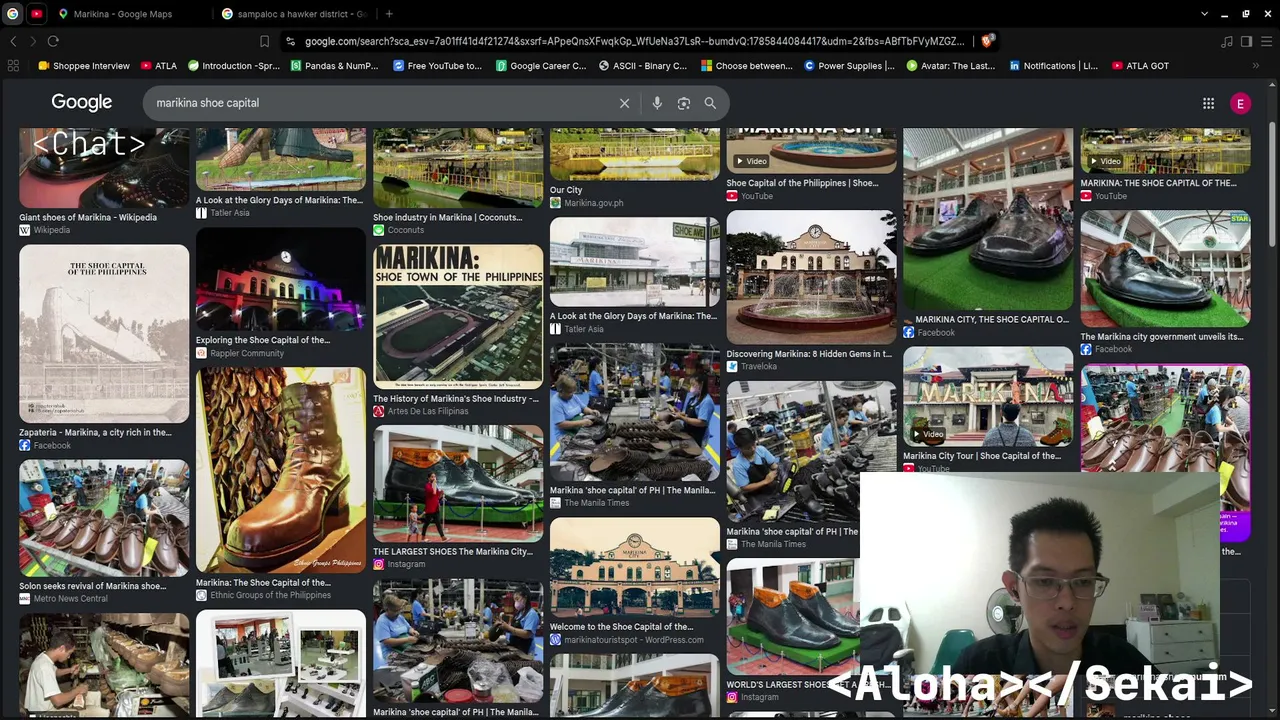This screenshot has width=1280, height=720.
Task: Open the Google Career C... bookmark
Action: pyautogui.click(x=541, y=66)
